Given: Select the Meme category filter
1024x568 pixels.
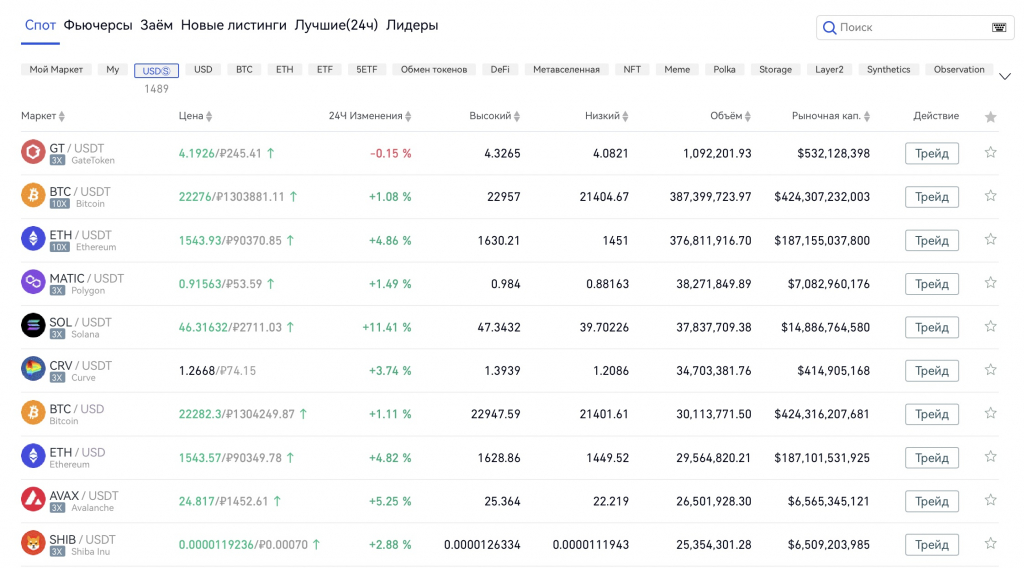Looking at the screenshot, I should click(677, 69).
